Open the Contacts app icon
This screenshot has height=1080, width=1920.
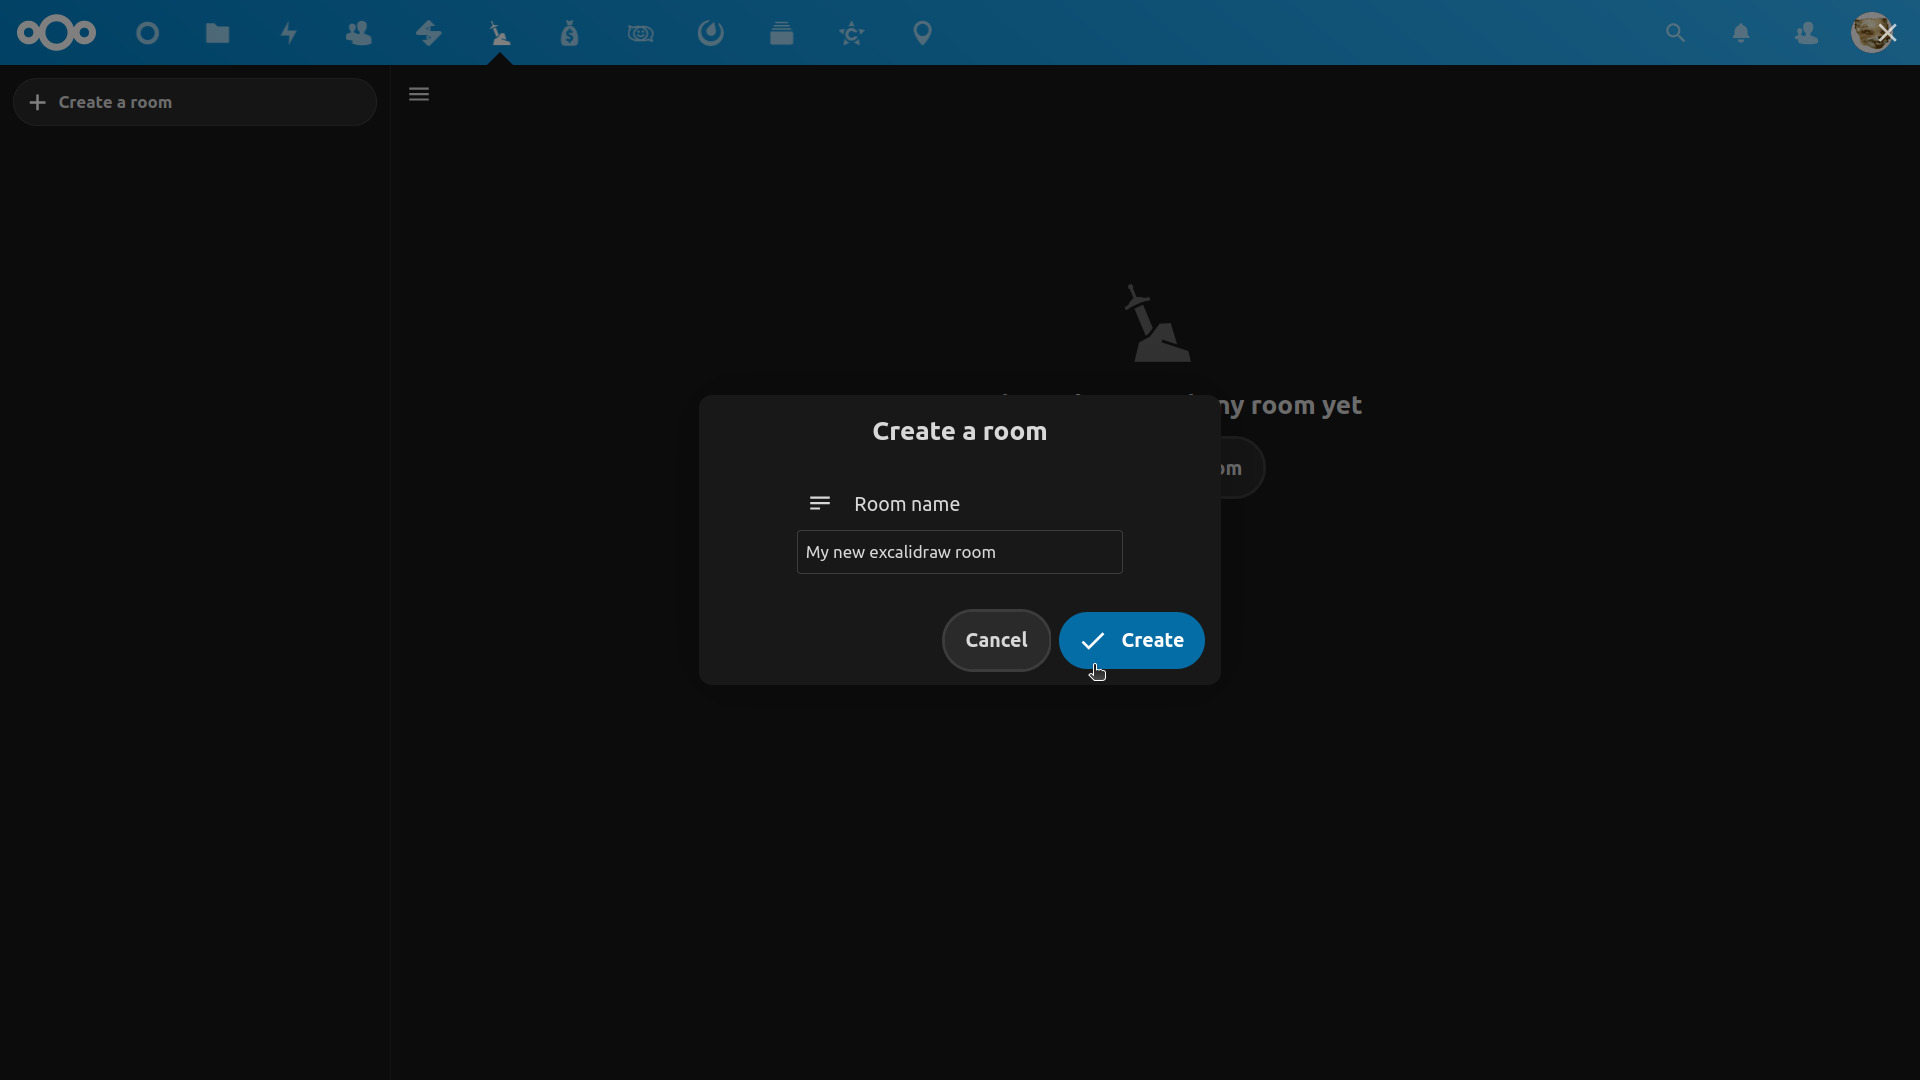click(x=358, y=33)
